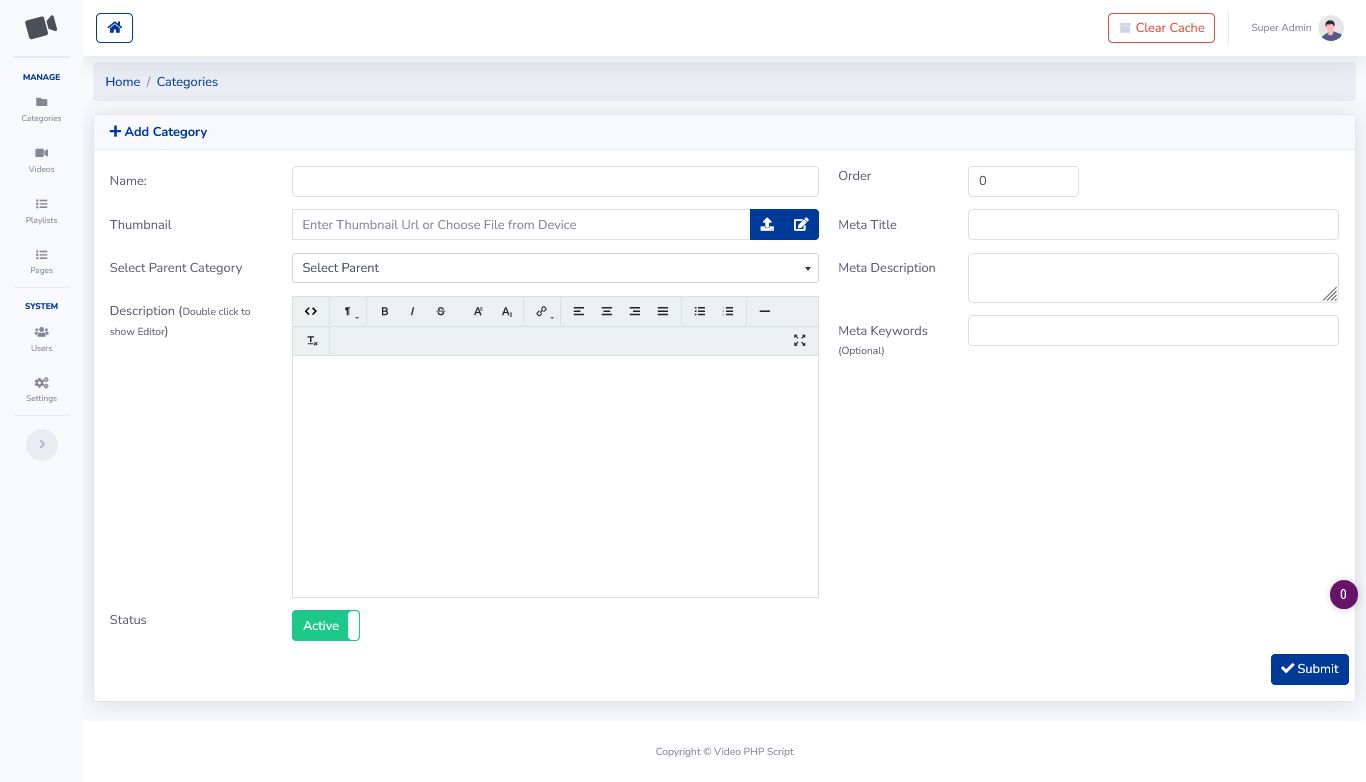Focus the Order number field

coord(1023,181)
